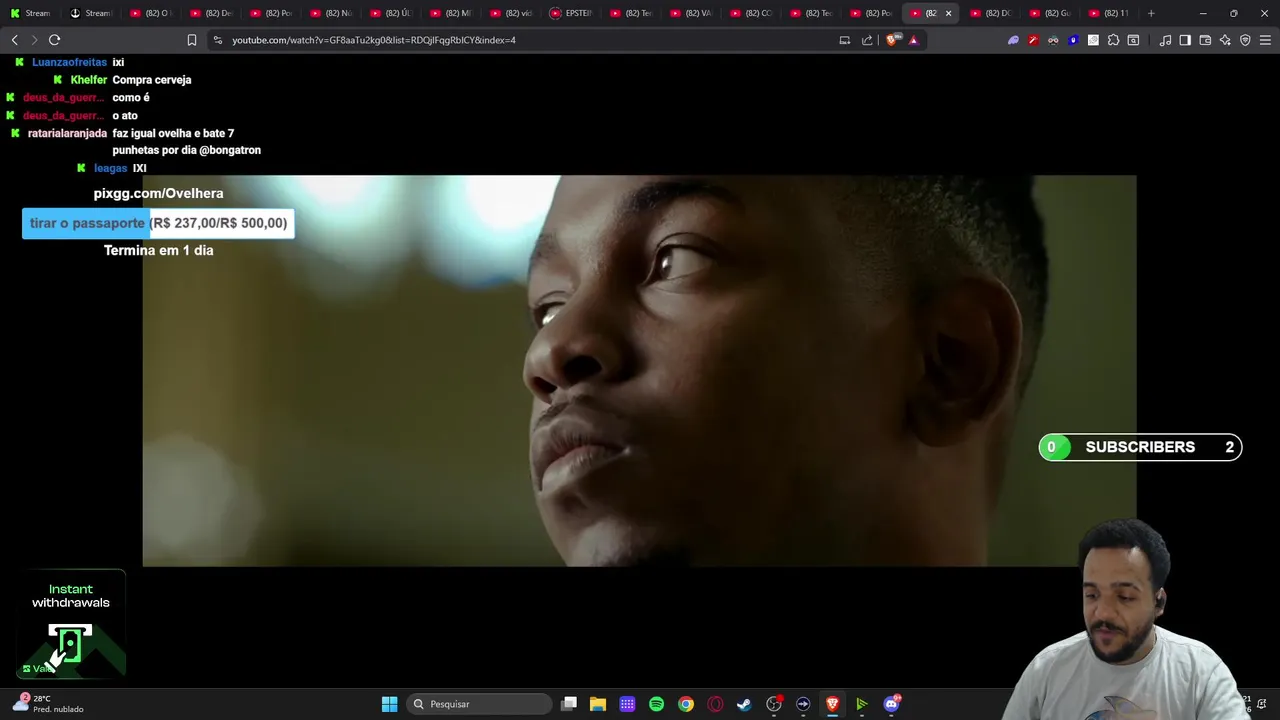Viewport: 1280px width, 720px height.
Task: Click the "tirar o passaporte" donation goal bar
Action: [x=158, y=223]
